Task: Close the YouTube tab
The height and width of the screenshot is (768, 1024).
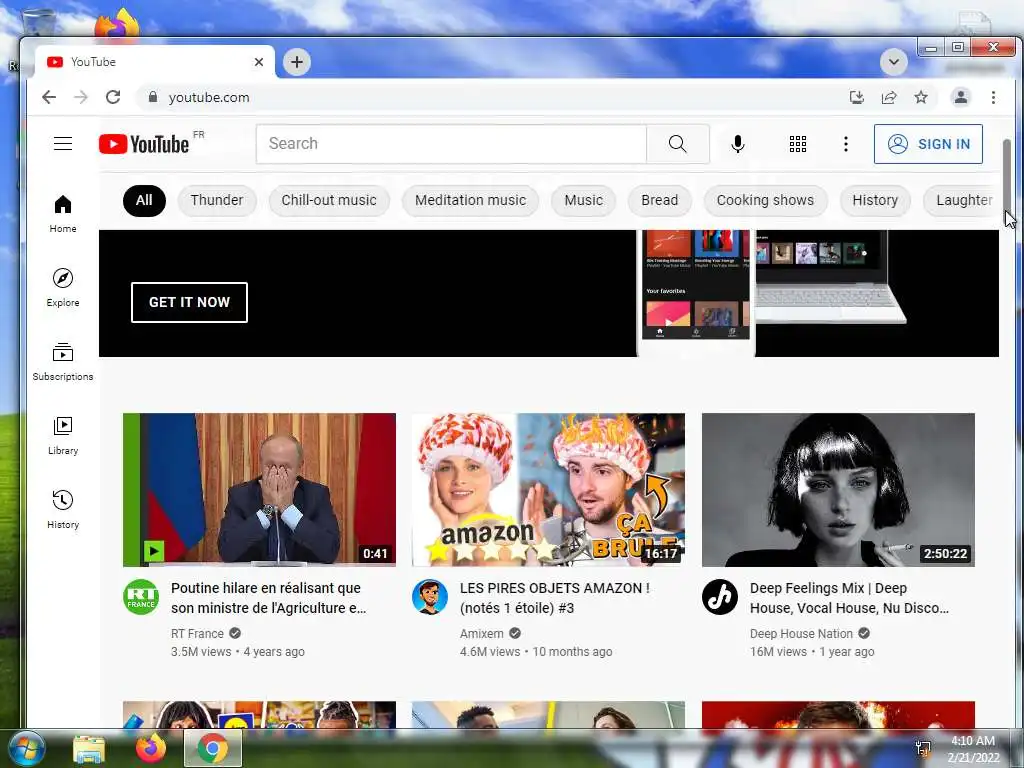Action: 259,62
